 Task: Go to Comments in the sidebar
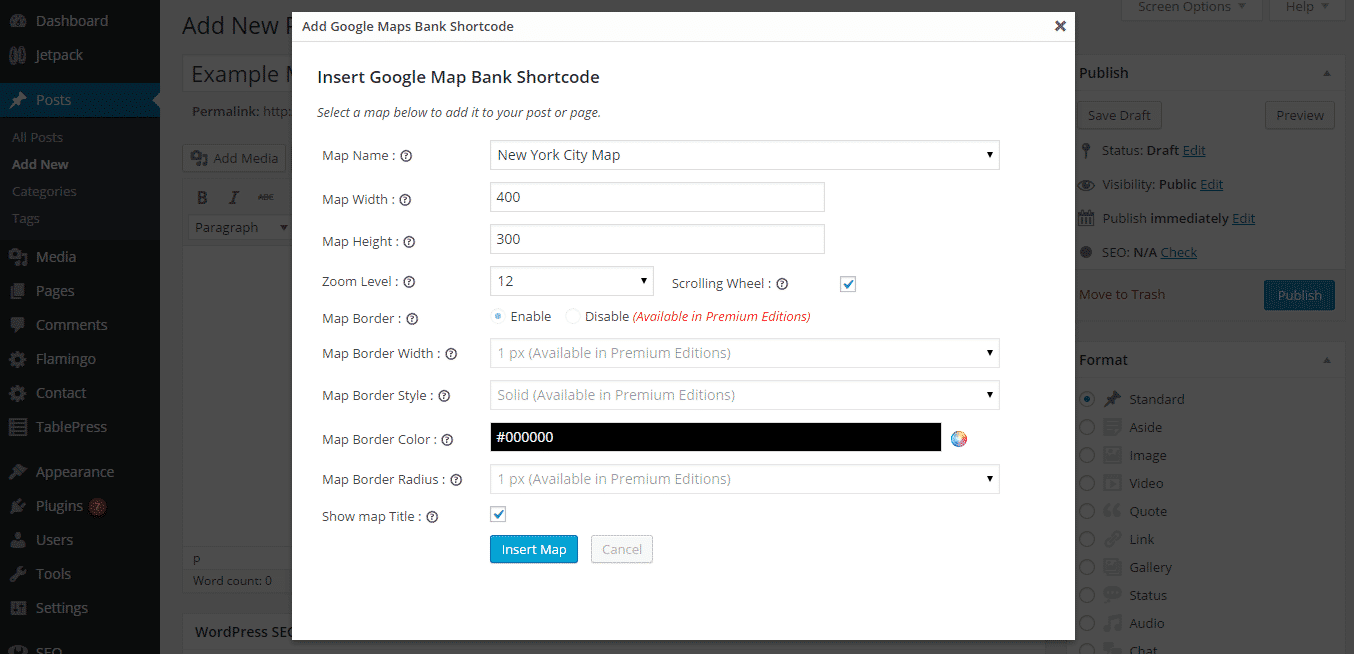click(x=71, y=325)
